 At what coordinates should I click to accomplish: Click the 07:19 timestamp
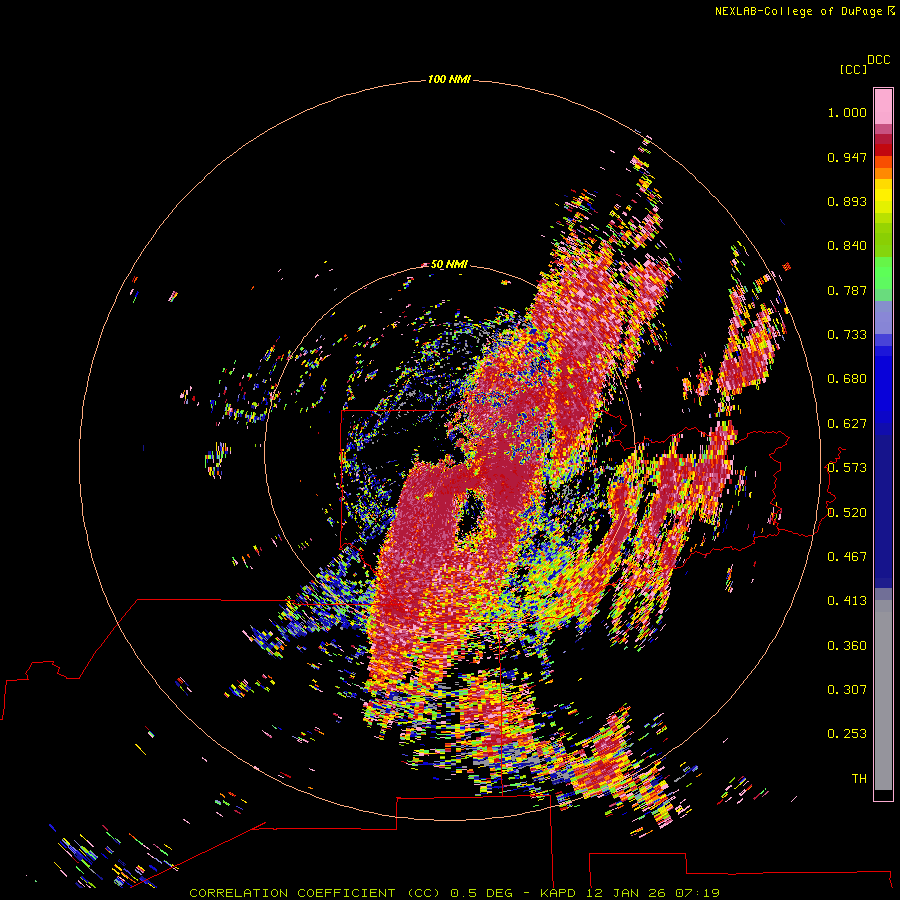pos(698,893)
